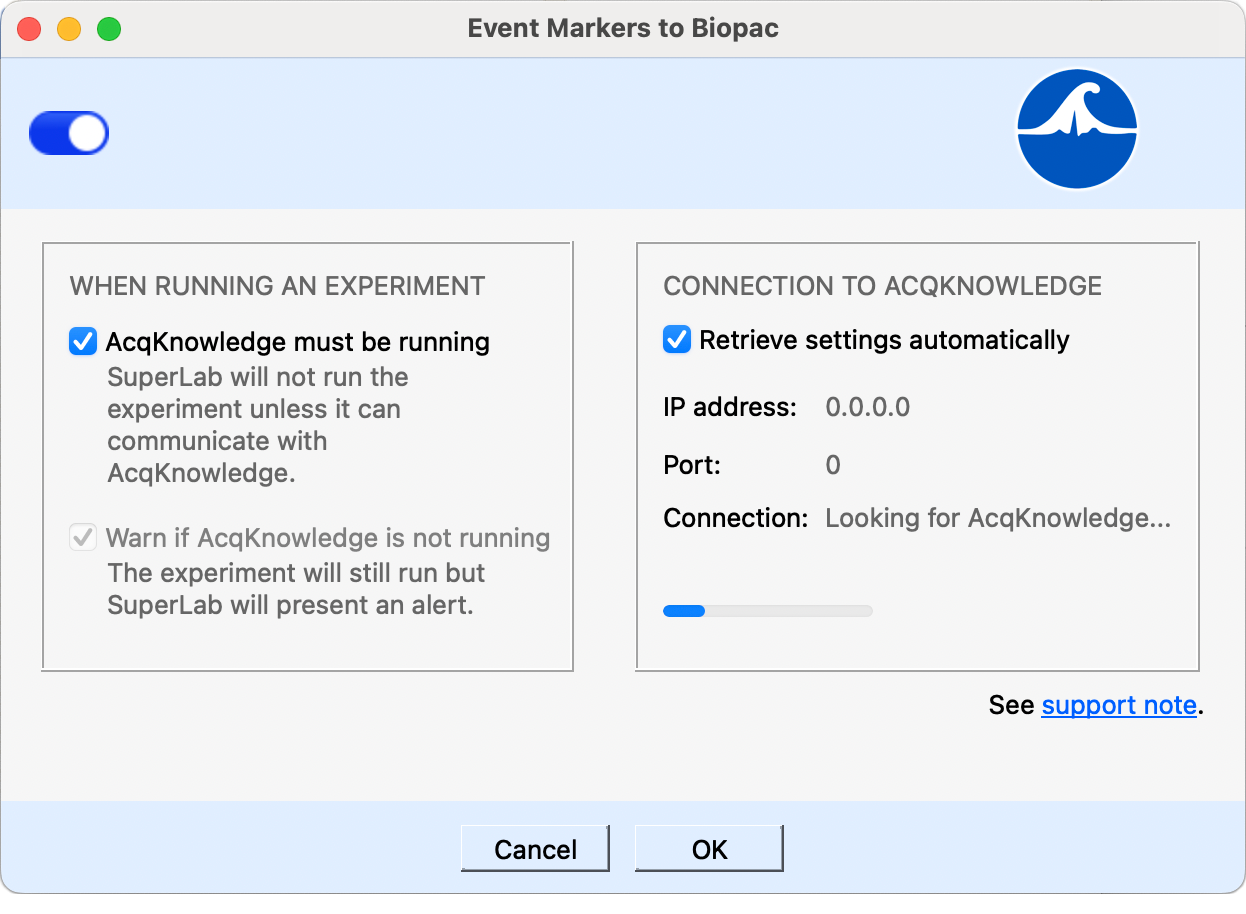Screen dimensions: 1246x914
Task: Disable "Retrieve settings automatically"
Action: tap(676, 339)
